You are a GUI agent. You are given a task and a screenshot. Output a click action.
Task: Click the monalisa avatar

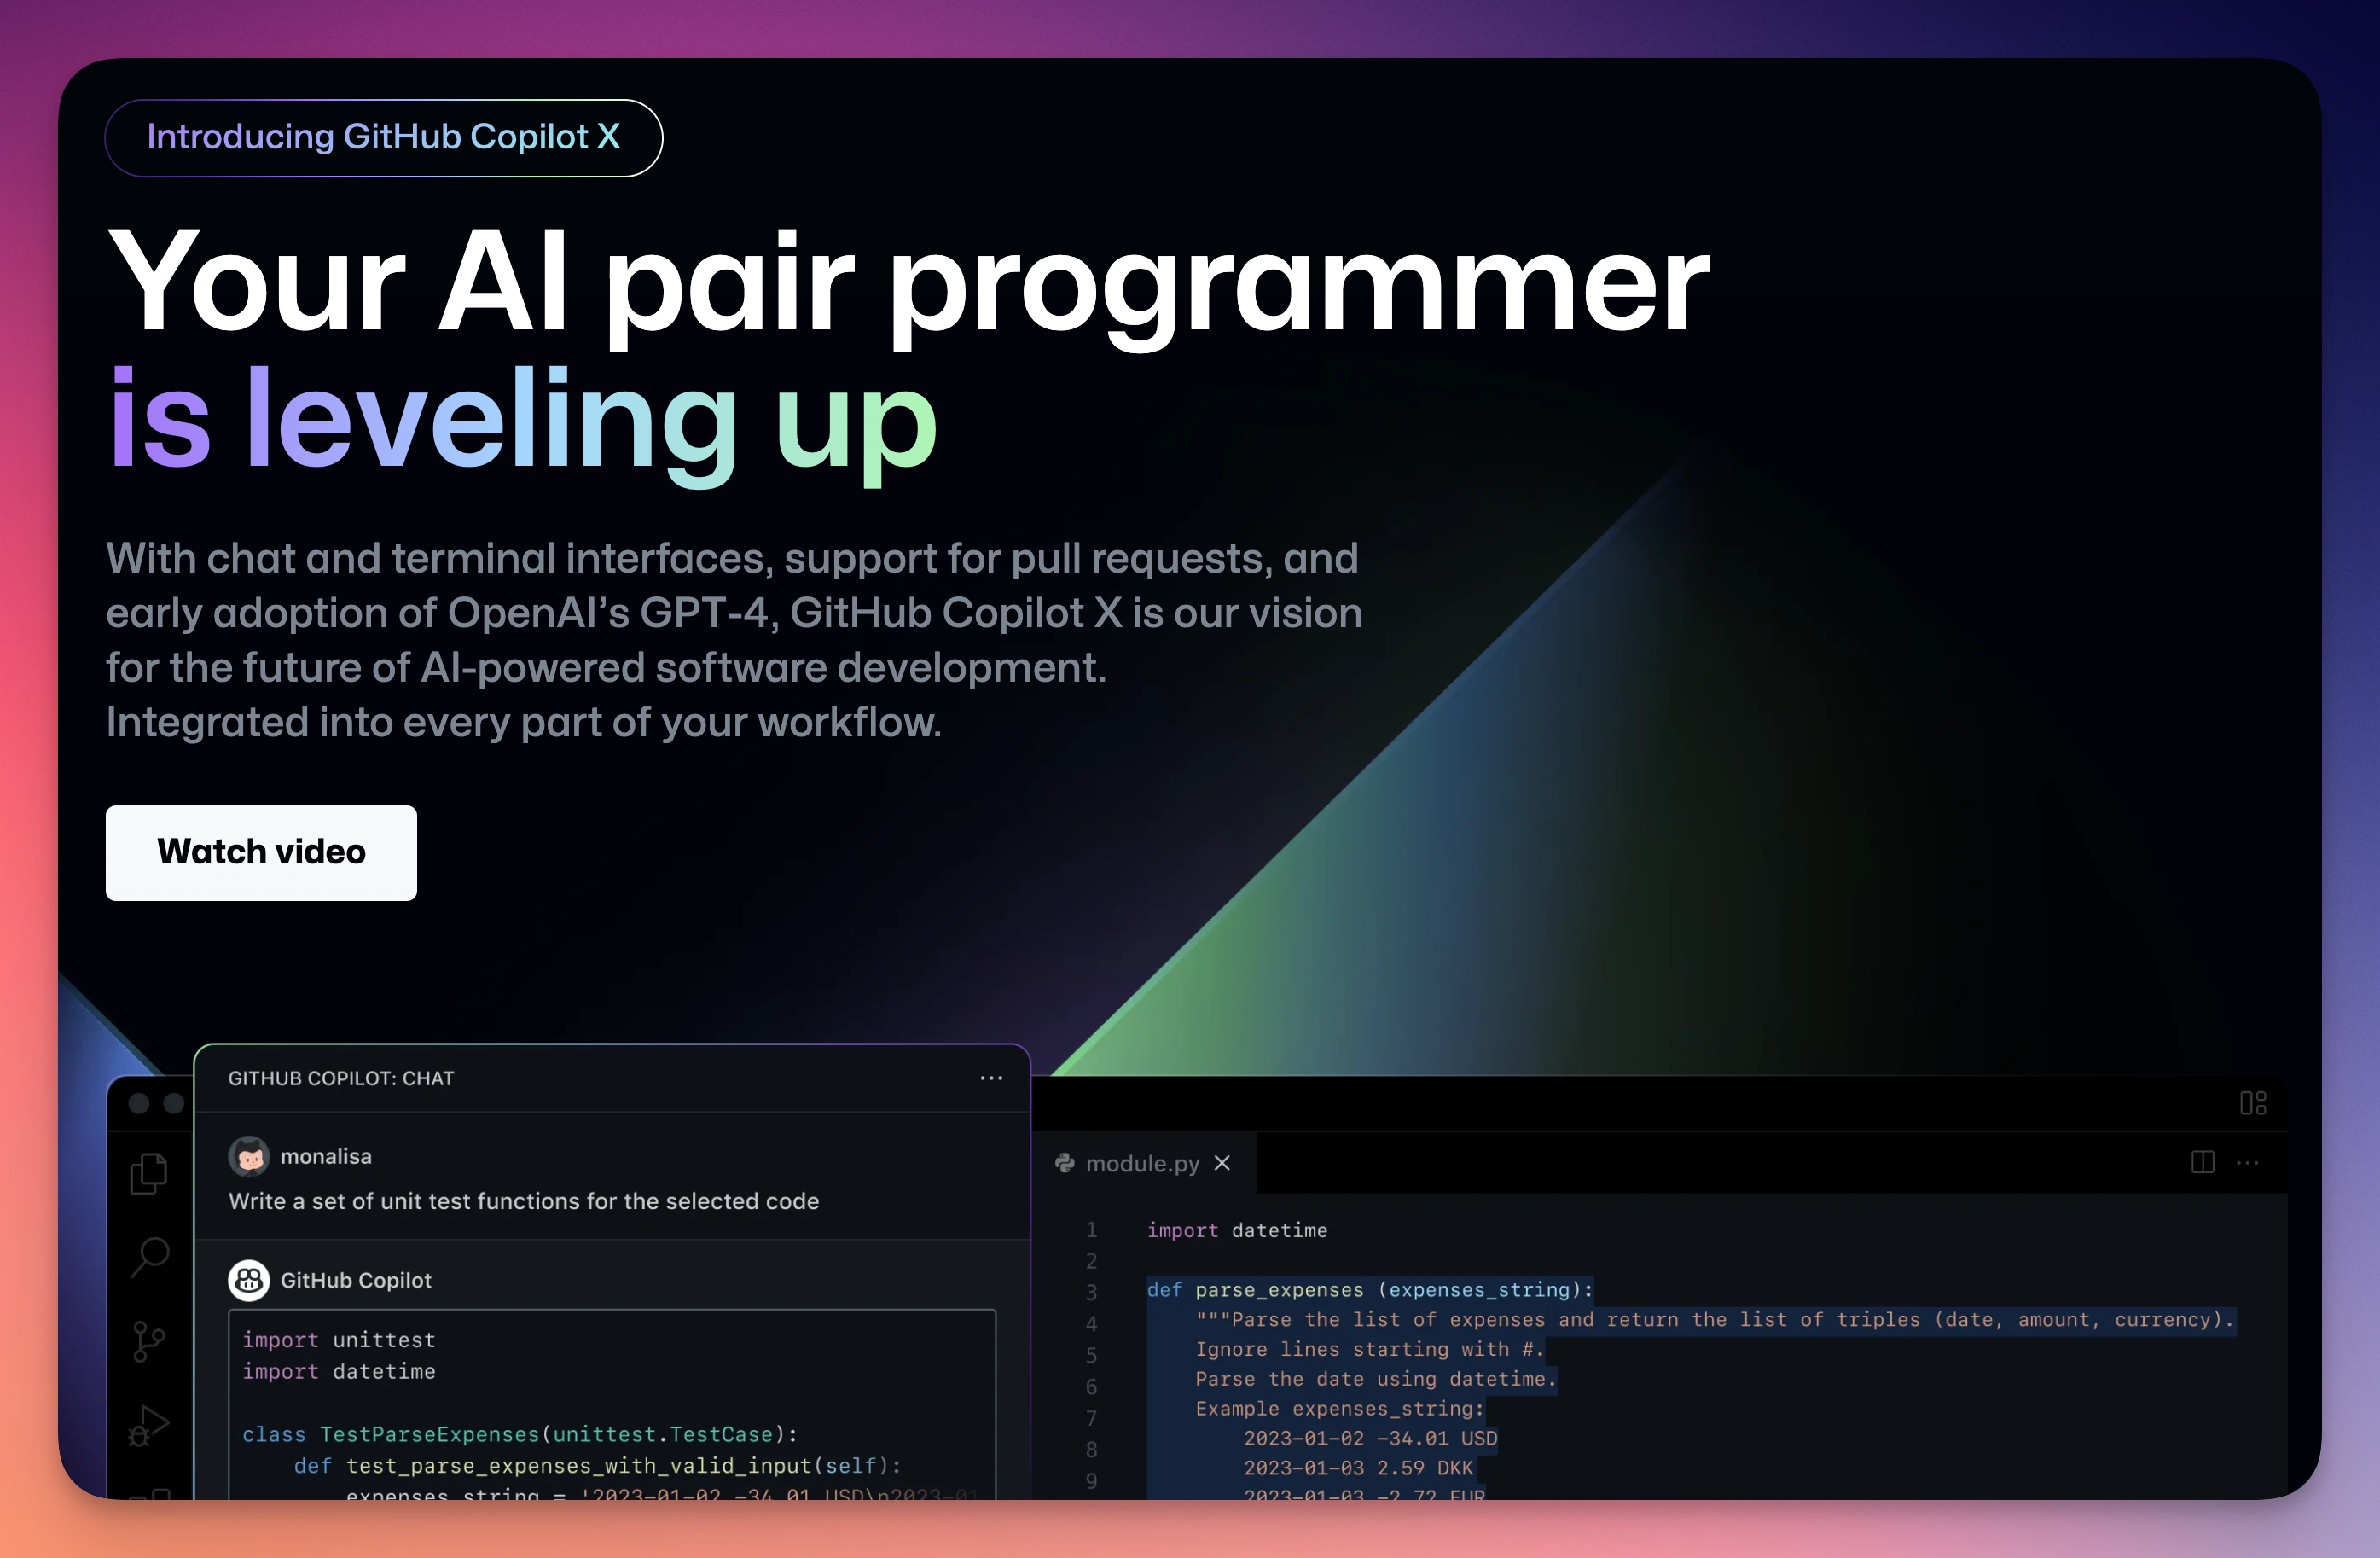click(x=249, y=1157)
